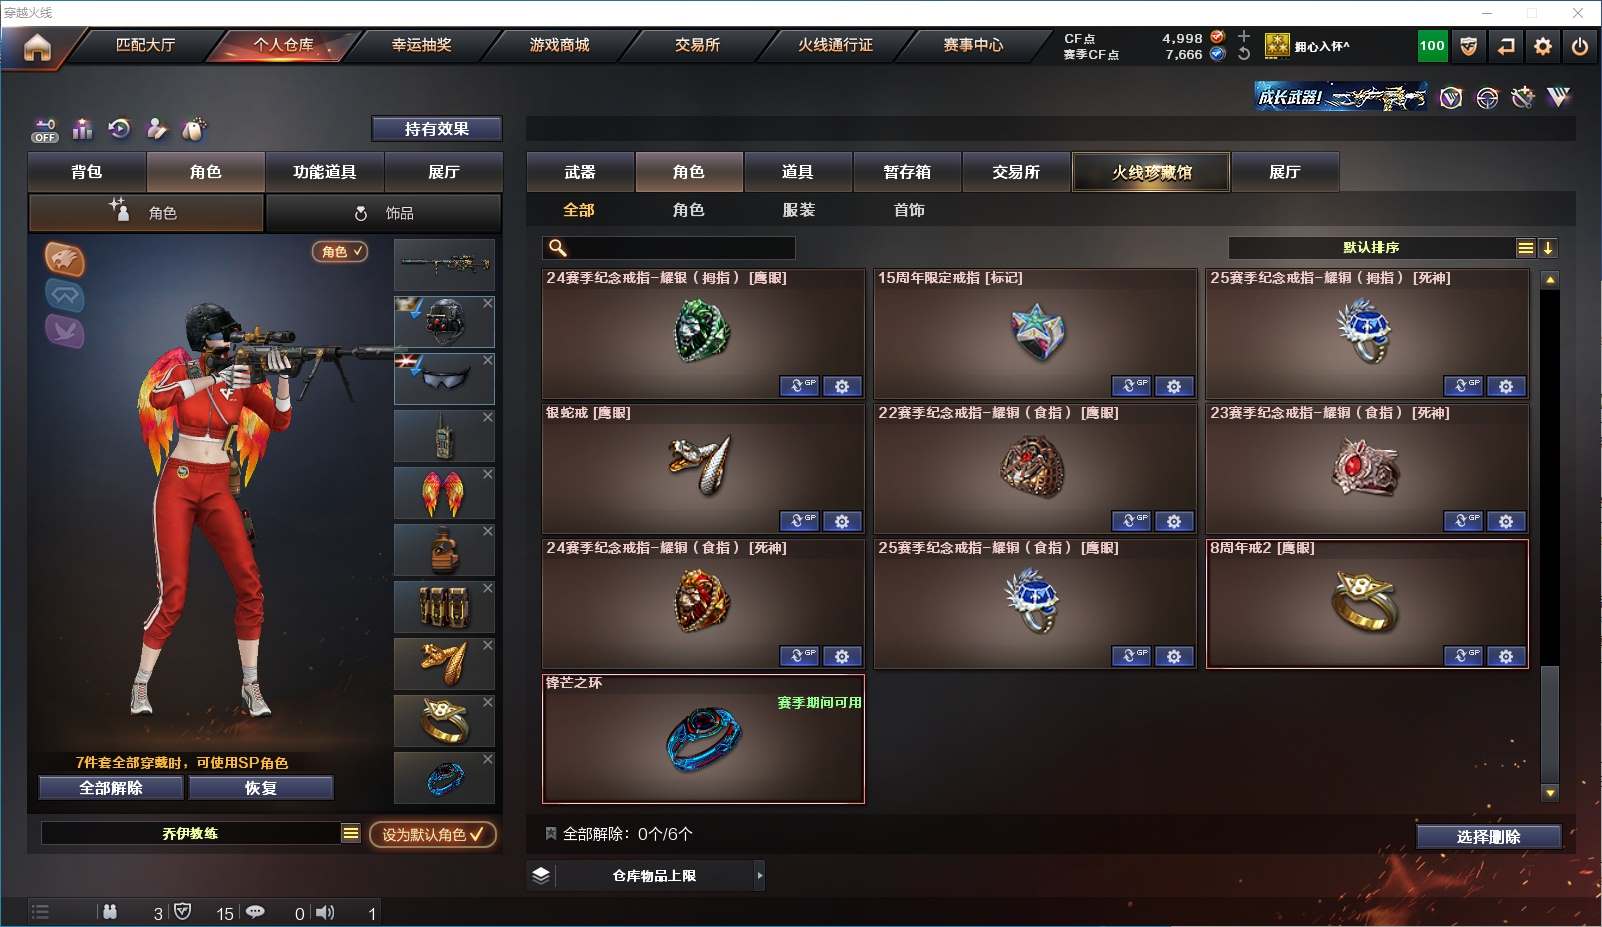Expand the 仓库物品上限 arrow

tap(760, 875)
